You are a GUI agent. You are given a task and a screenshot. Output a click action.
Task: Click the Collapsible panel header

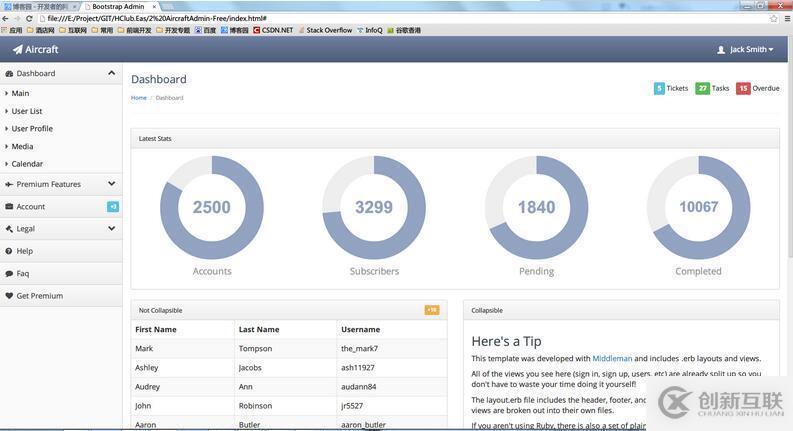621,310
